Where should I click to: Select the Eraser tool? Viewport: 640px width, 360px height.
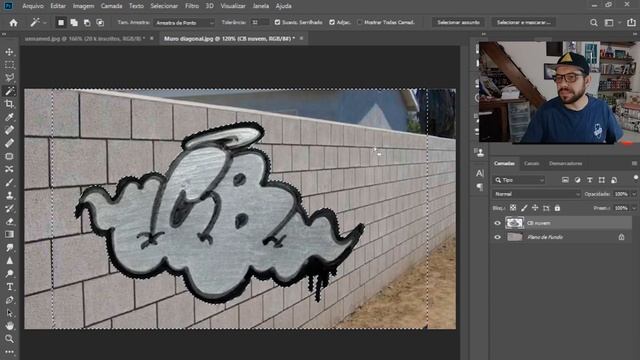coord(9,222)
